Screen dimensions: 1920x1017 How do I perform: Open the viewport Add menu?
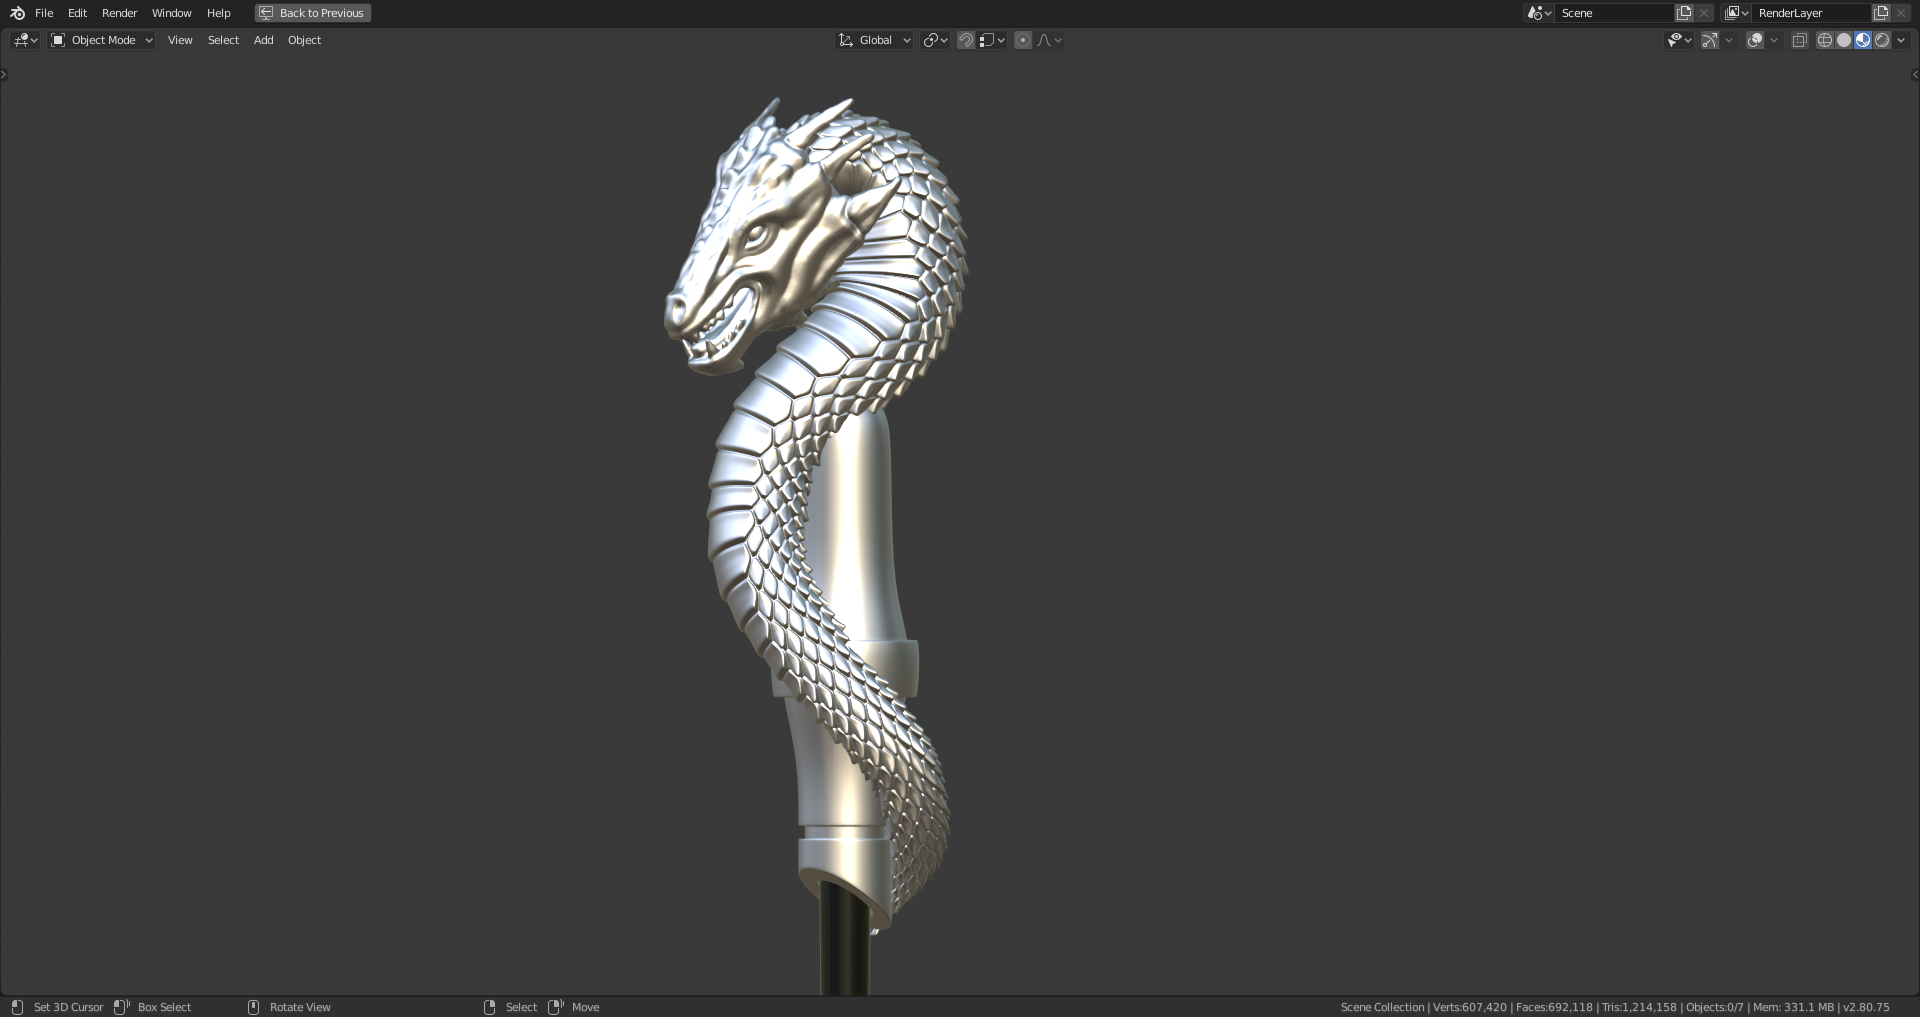coord(263,40)
